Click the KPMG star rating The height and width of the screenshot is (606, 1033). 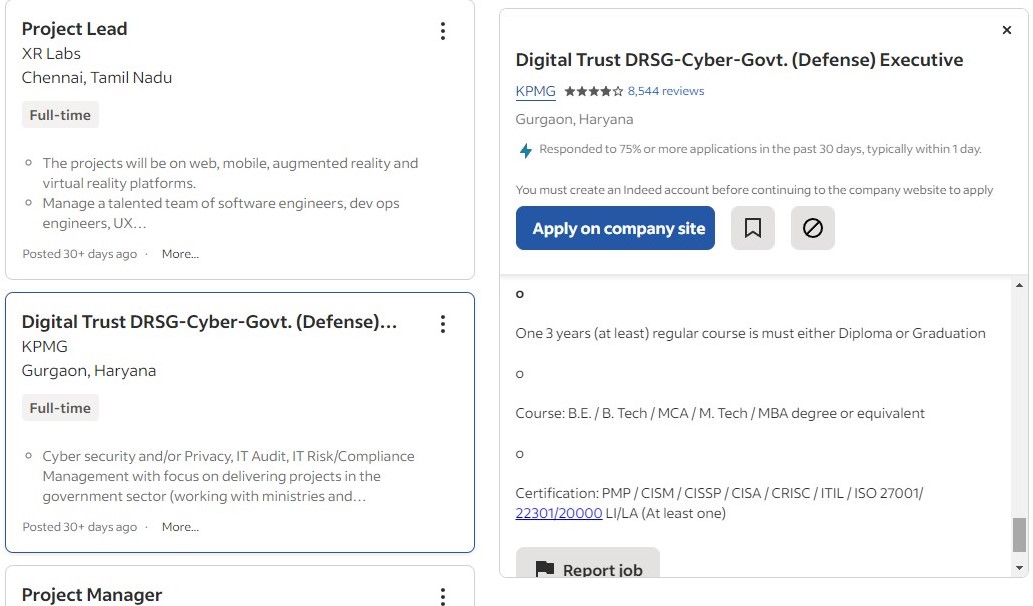point(593,91)
